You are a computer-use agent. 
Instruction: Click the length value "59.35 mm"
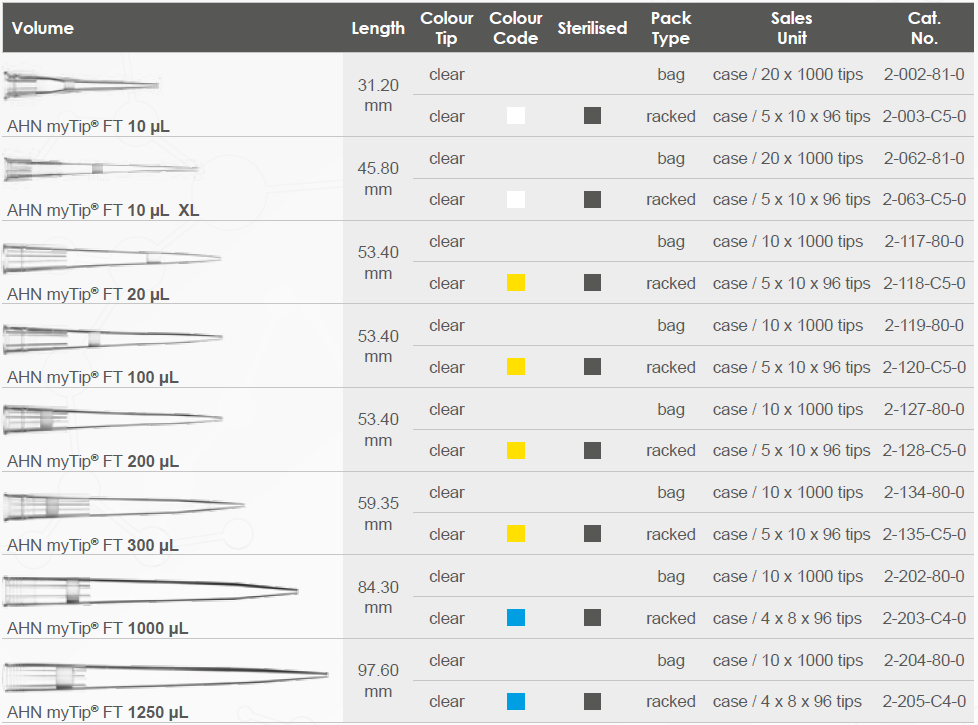(x=378, y=513)
